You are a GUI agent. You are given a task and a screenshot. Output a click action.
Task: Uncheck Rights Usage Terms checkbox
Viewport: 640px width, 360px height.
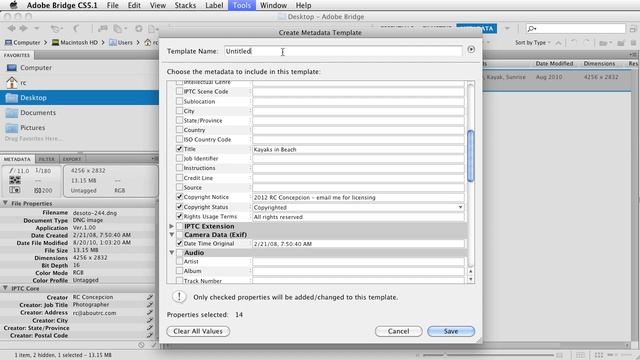point(179,216)
